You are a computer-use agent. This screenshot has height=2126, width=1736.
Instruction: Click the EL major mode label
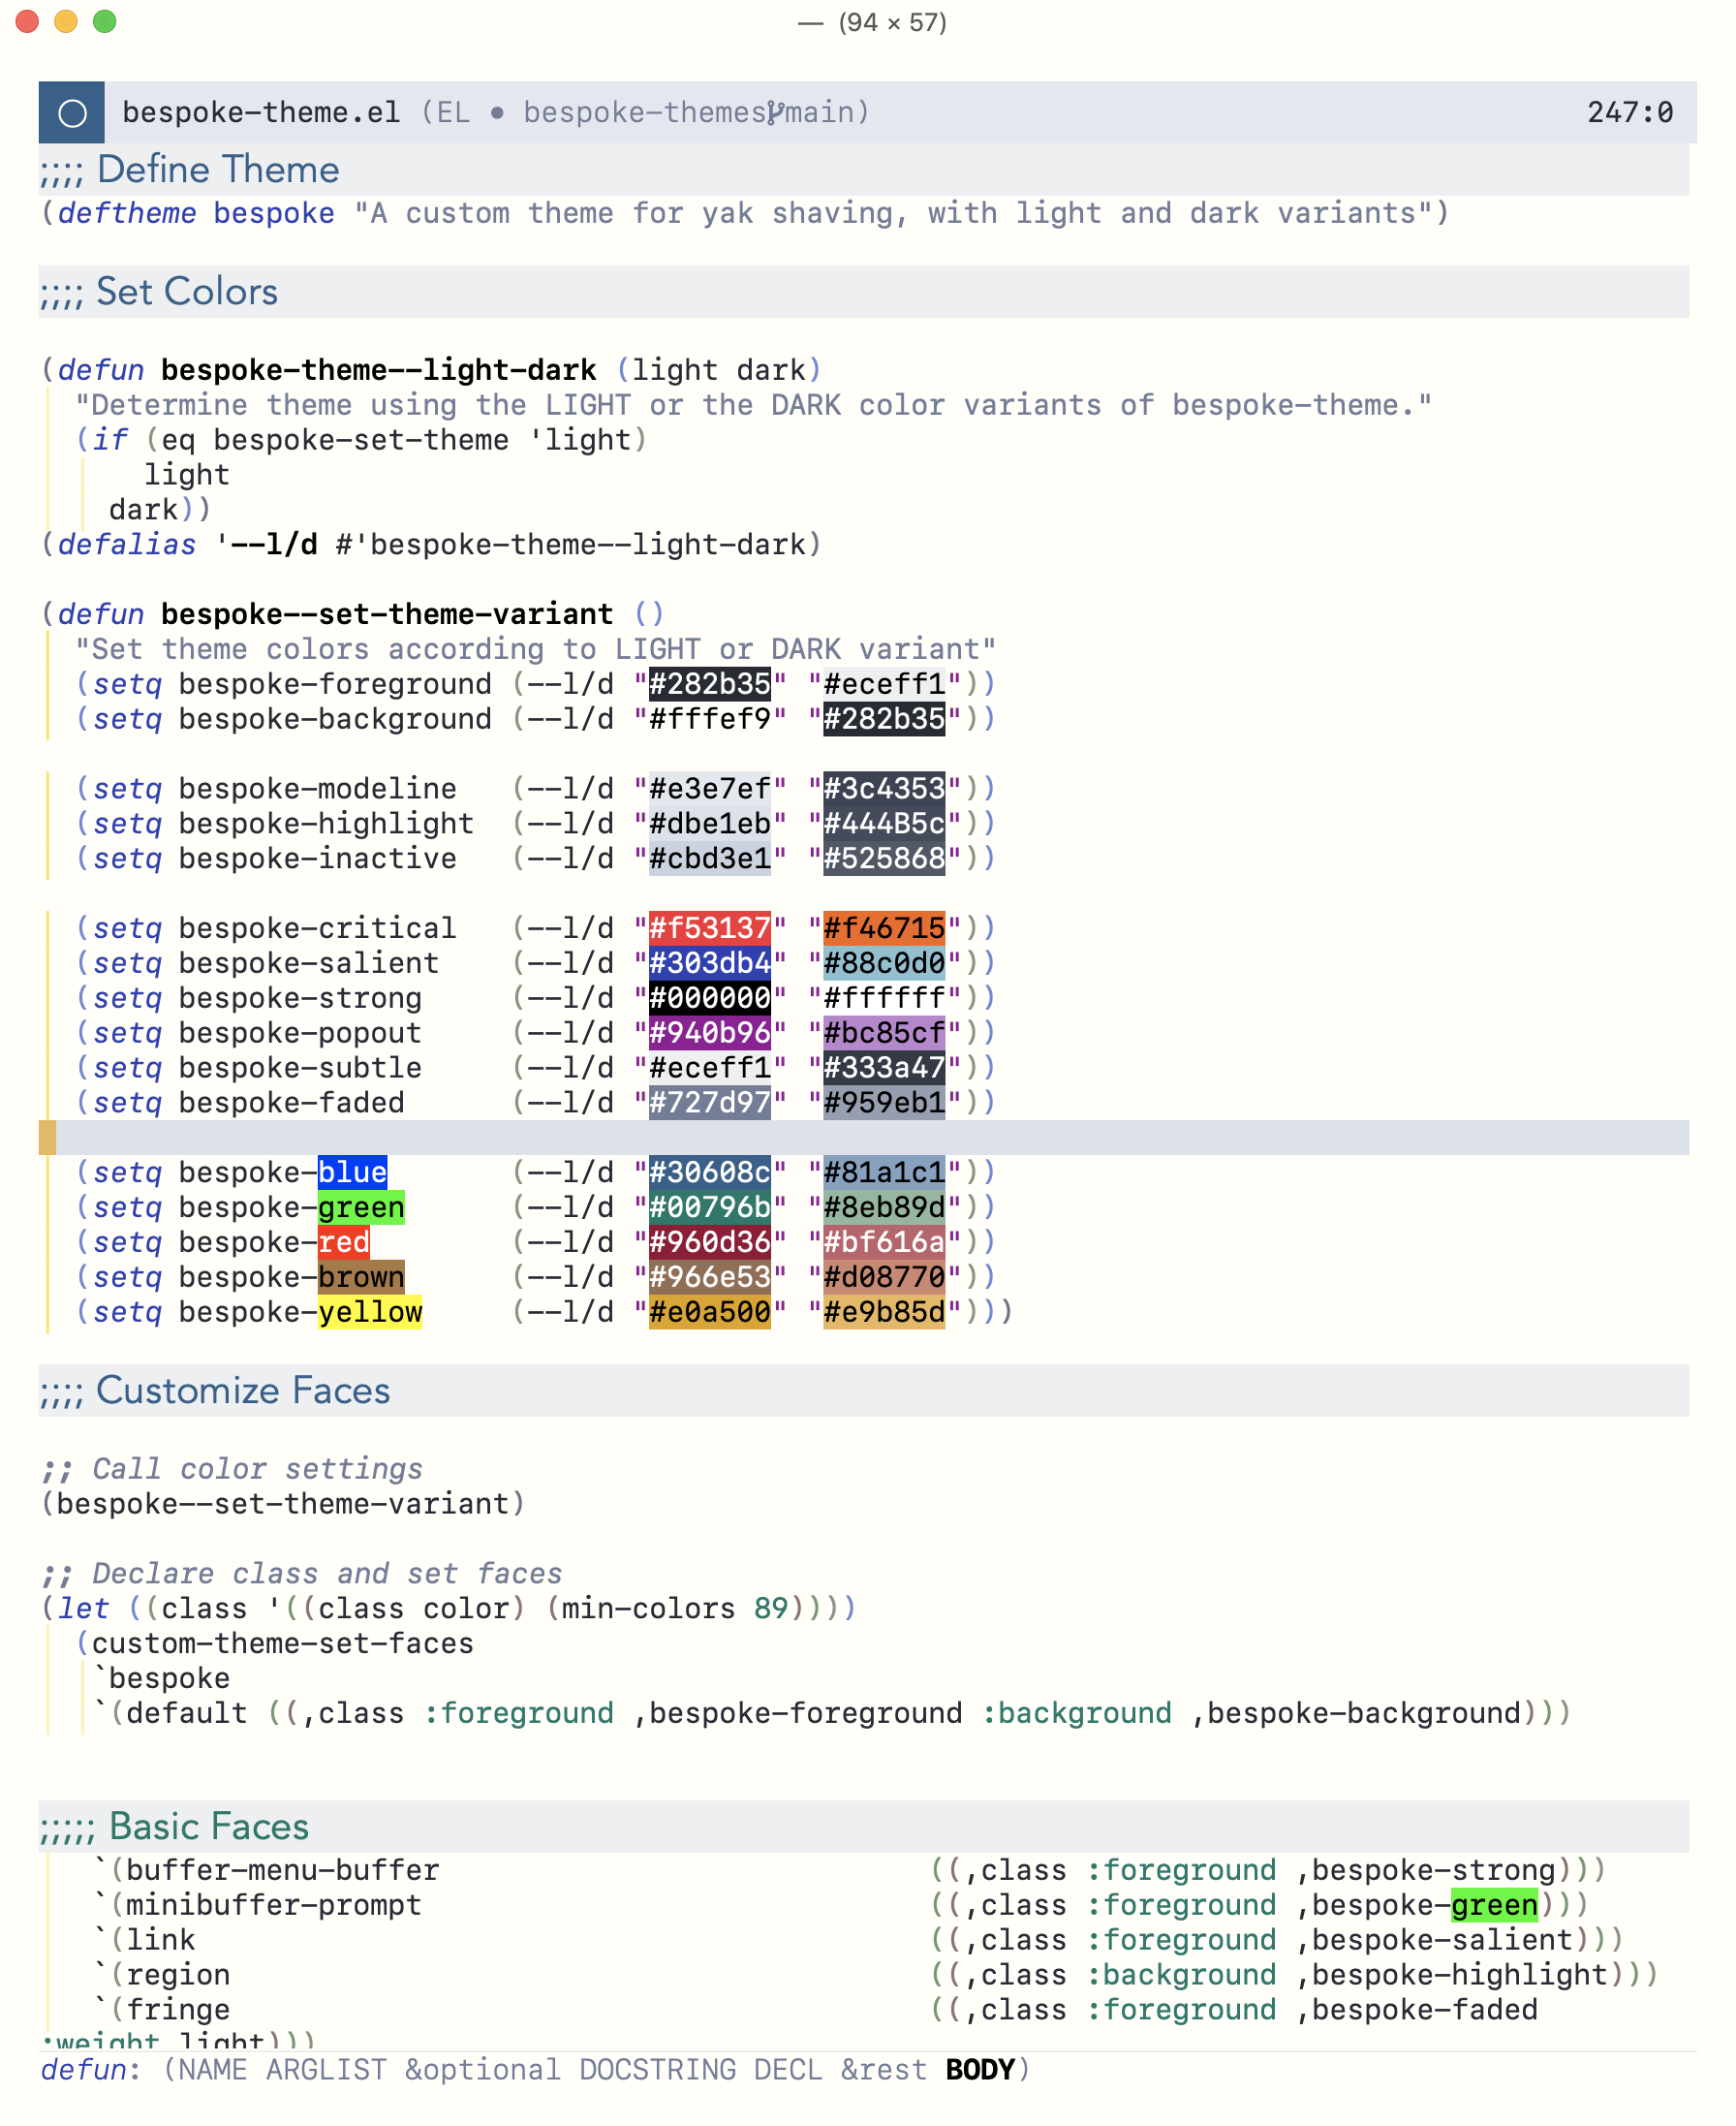pyautogui.click(x=453, y=112)
